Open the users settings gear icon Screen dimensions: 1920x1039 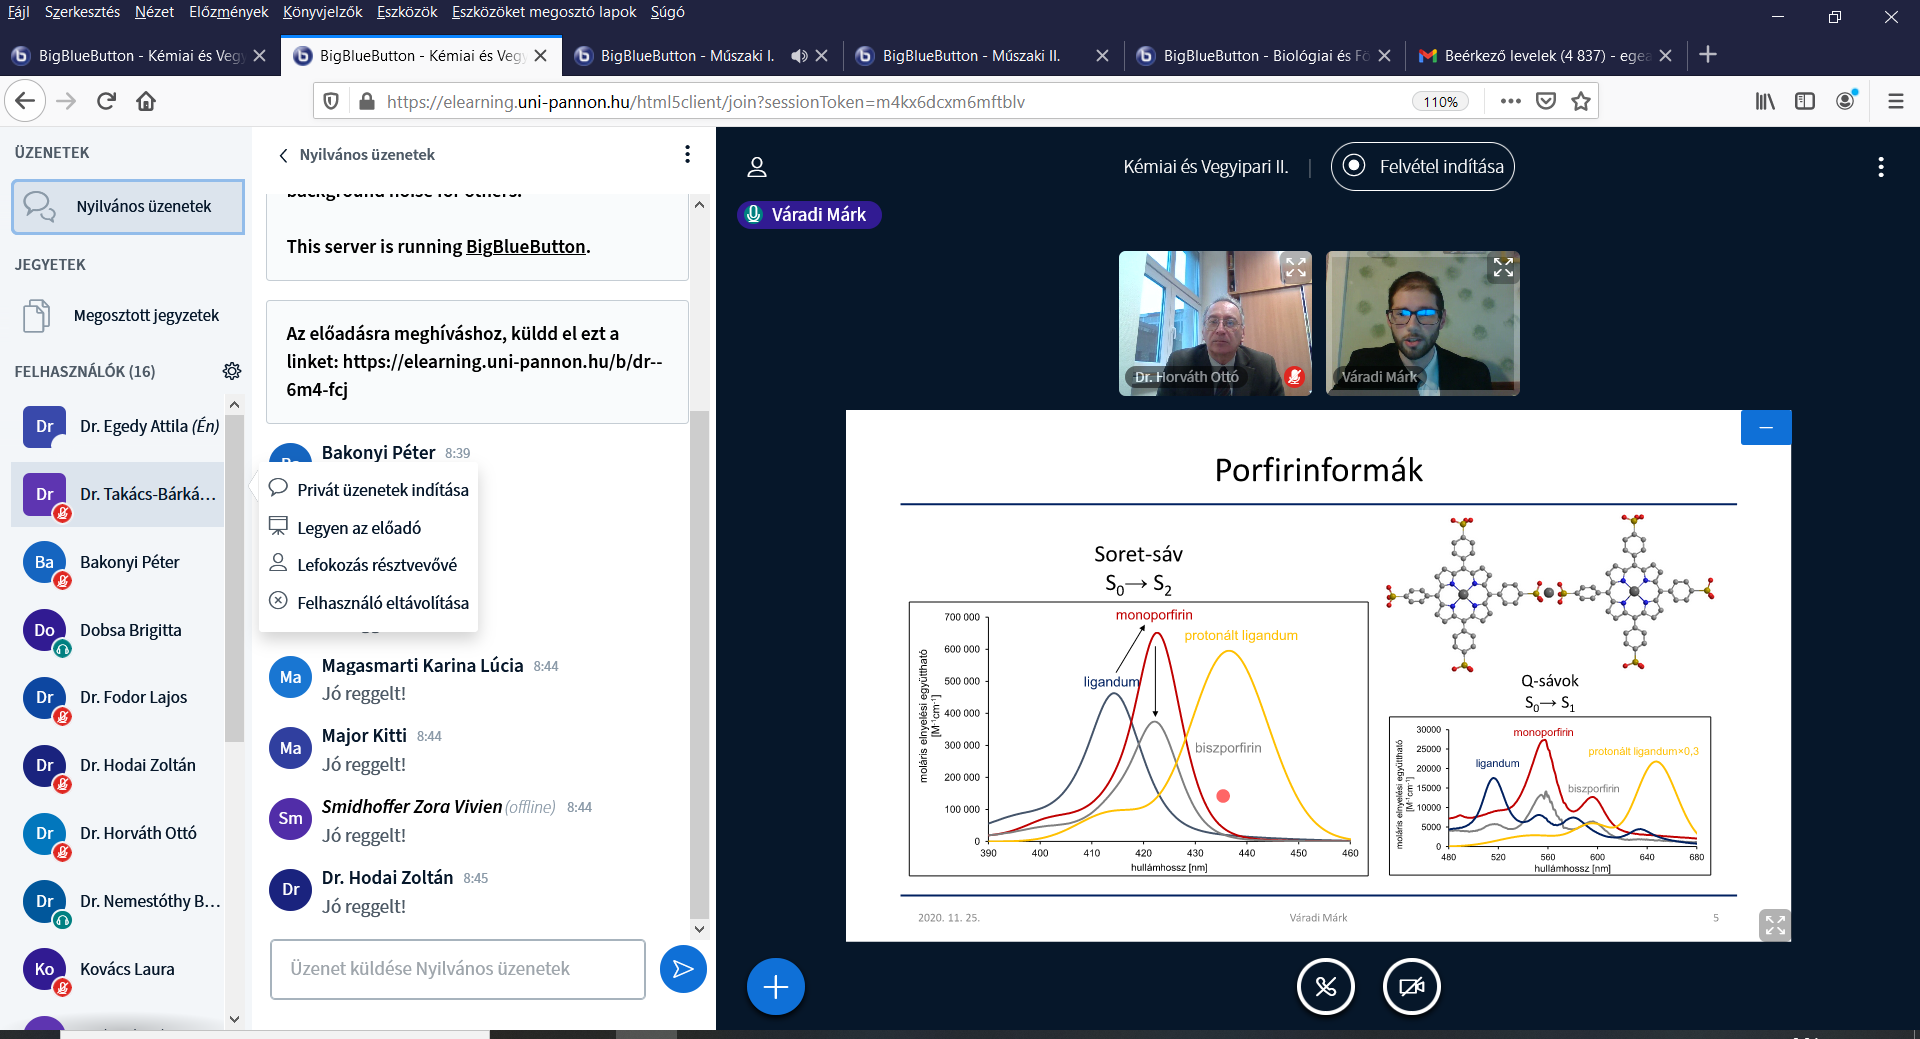point(232,371)
